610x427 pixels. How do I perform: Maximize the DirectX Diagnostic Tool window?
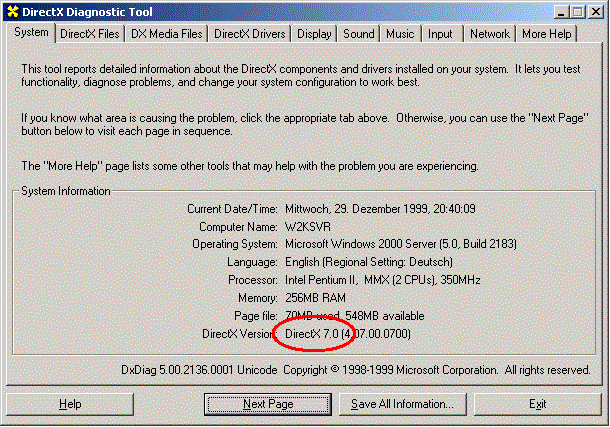pos(578,12)
